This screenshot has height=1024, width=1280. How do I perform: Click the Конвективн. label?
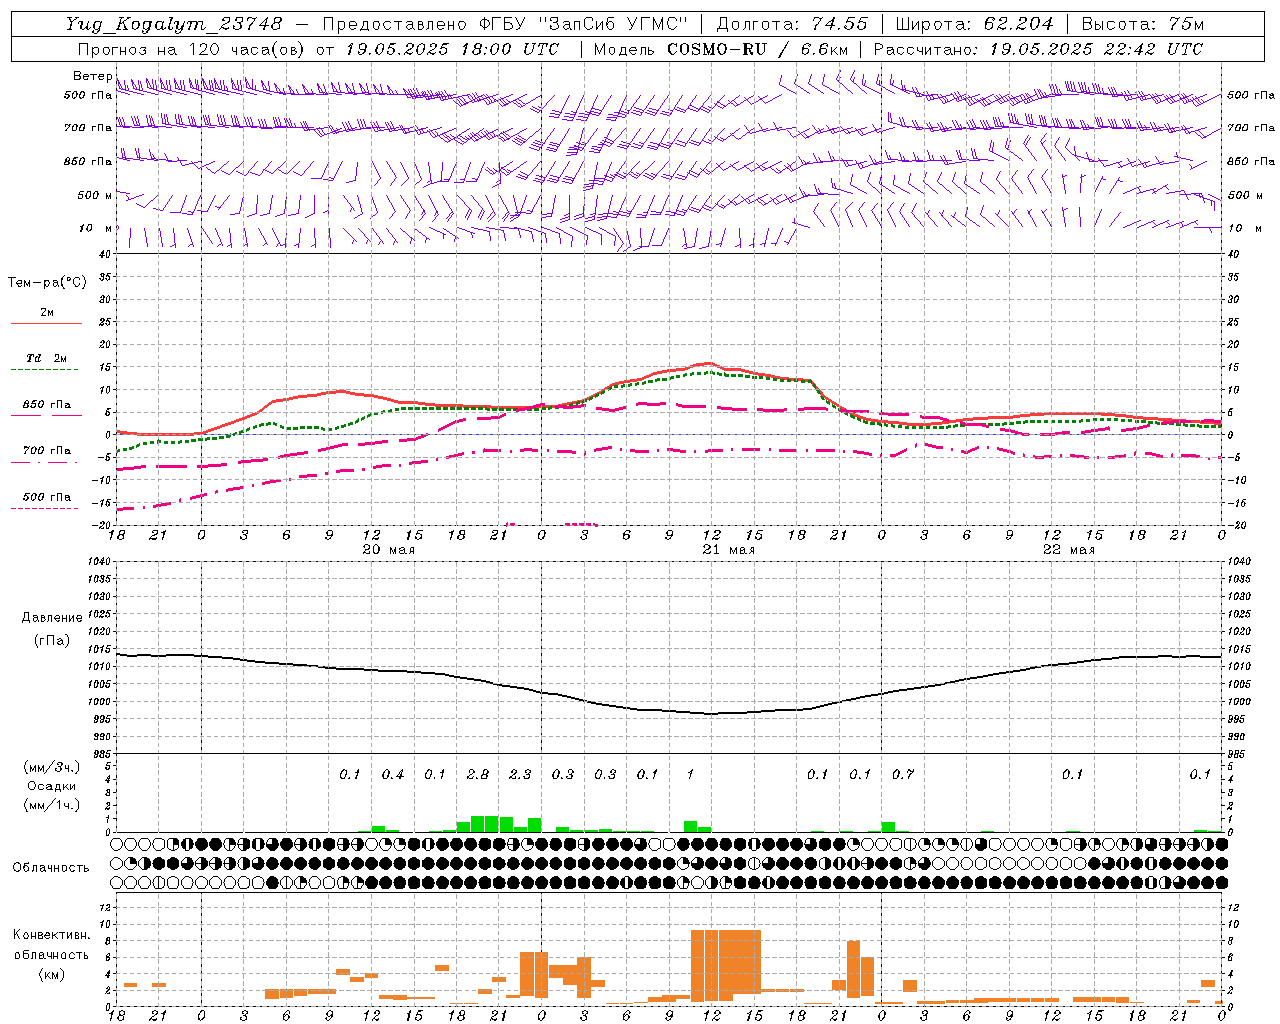[x=51, y=935]
